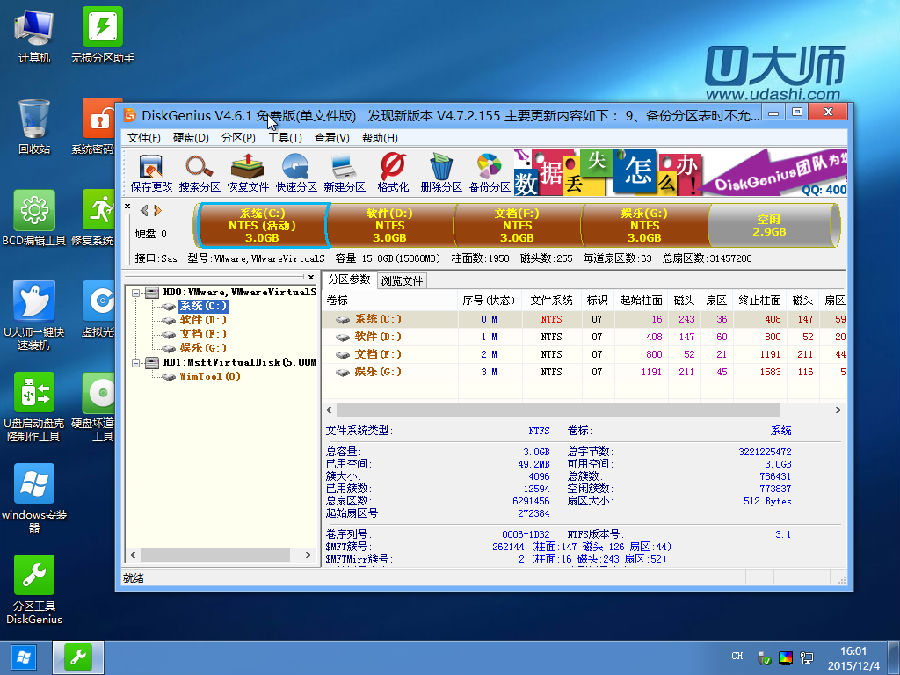Select 娱乐(G:) in the disk tree
This screenshot has height=675, width=900.
tap(203, 348)
